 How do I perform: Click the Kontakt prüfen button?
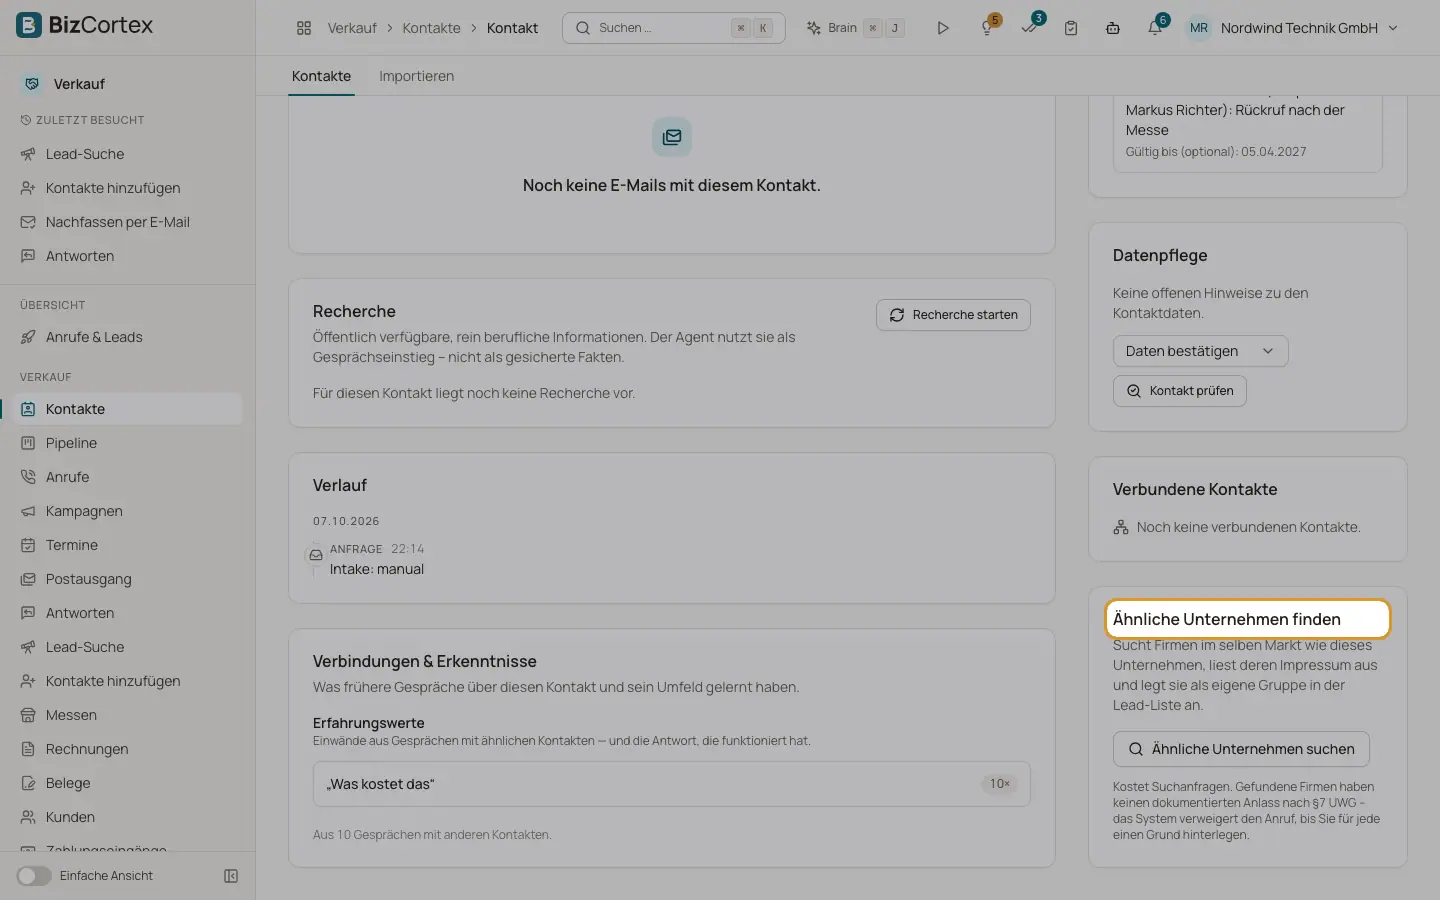coord(1179,391)
